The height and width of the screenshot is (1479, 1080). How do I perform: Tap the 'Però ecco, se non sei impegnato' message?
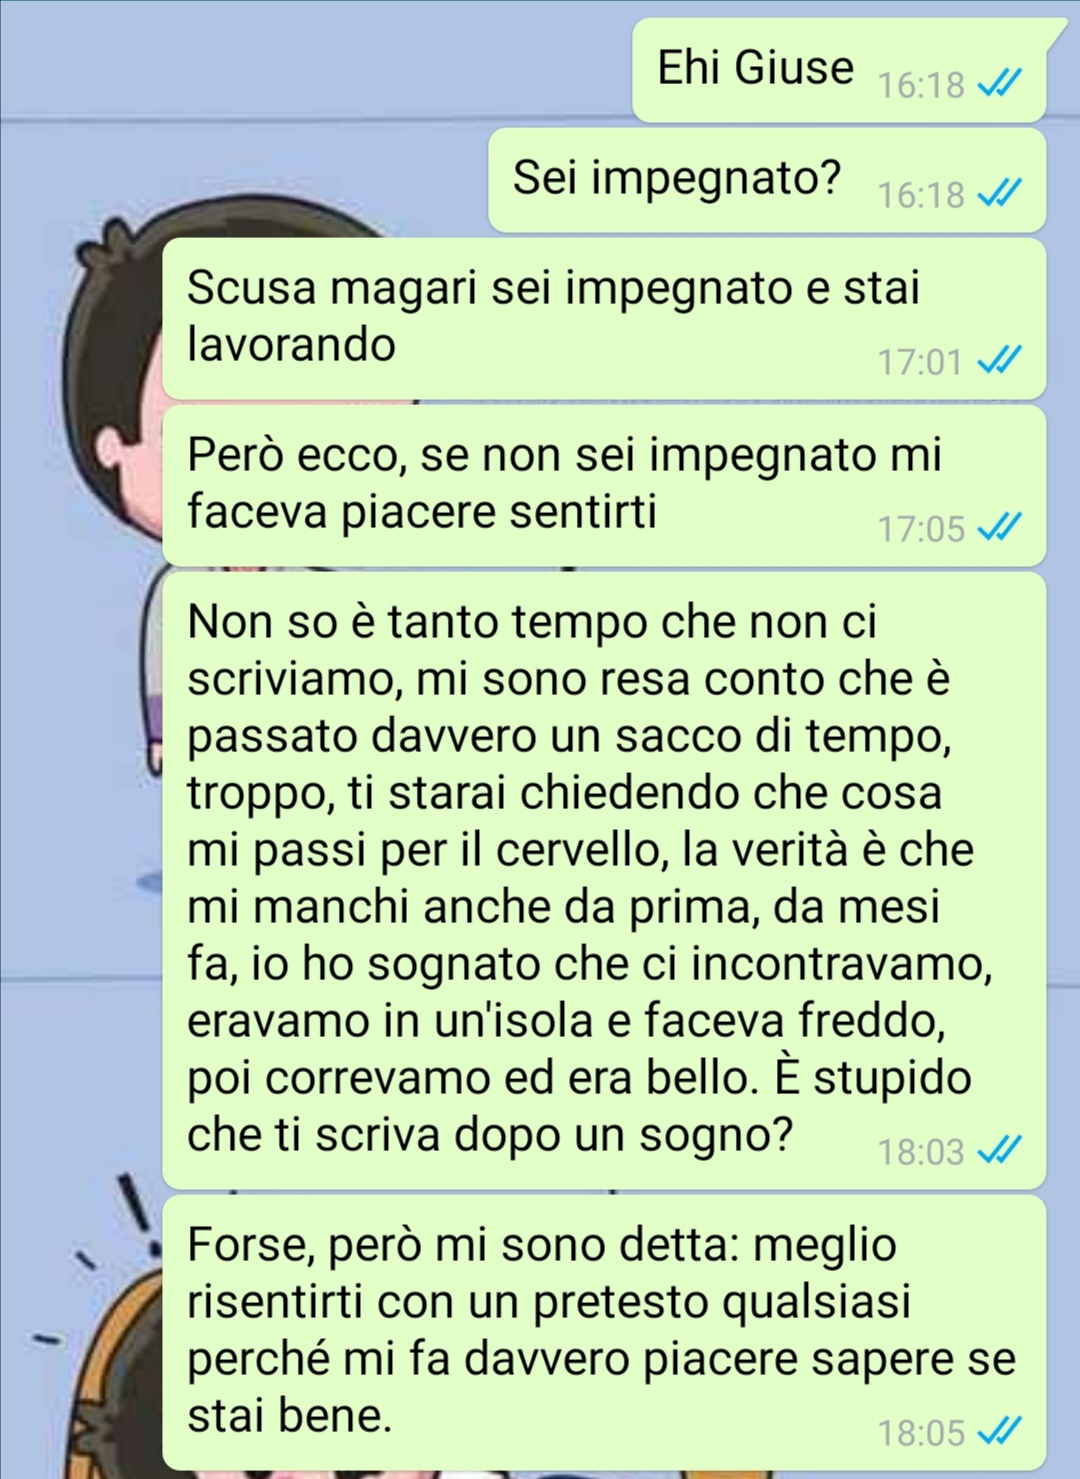pos(604,485)
